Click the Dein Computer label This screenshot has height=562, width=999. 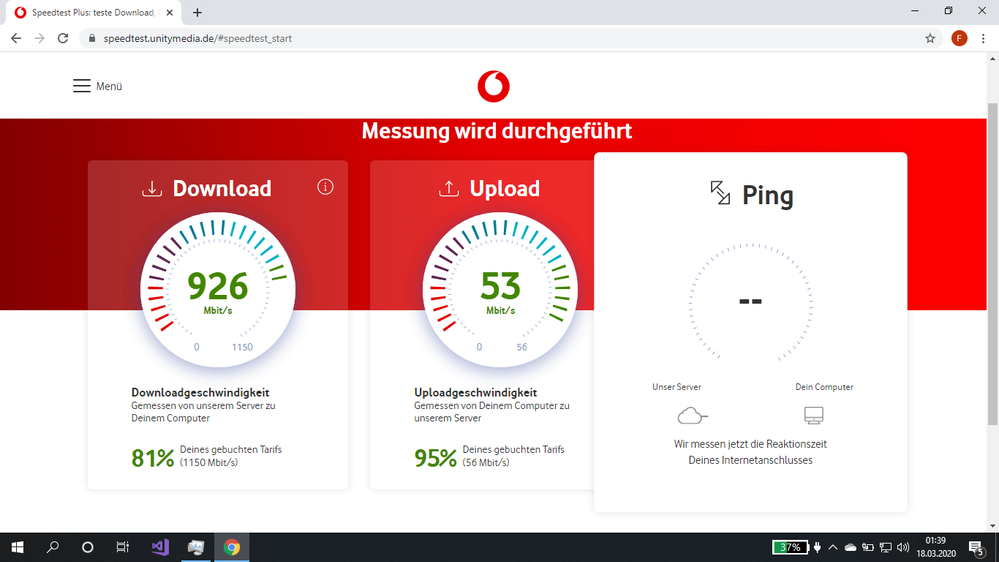tap(824, 387)
